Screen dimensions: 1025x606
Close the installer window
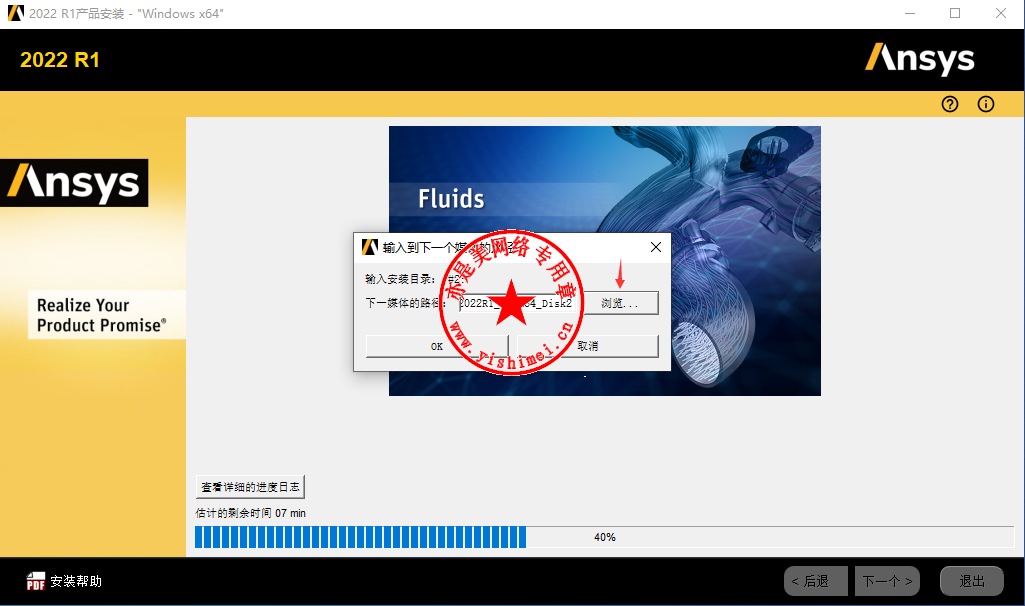[x=1001, y=13]
